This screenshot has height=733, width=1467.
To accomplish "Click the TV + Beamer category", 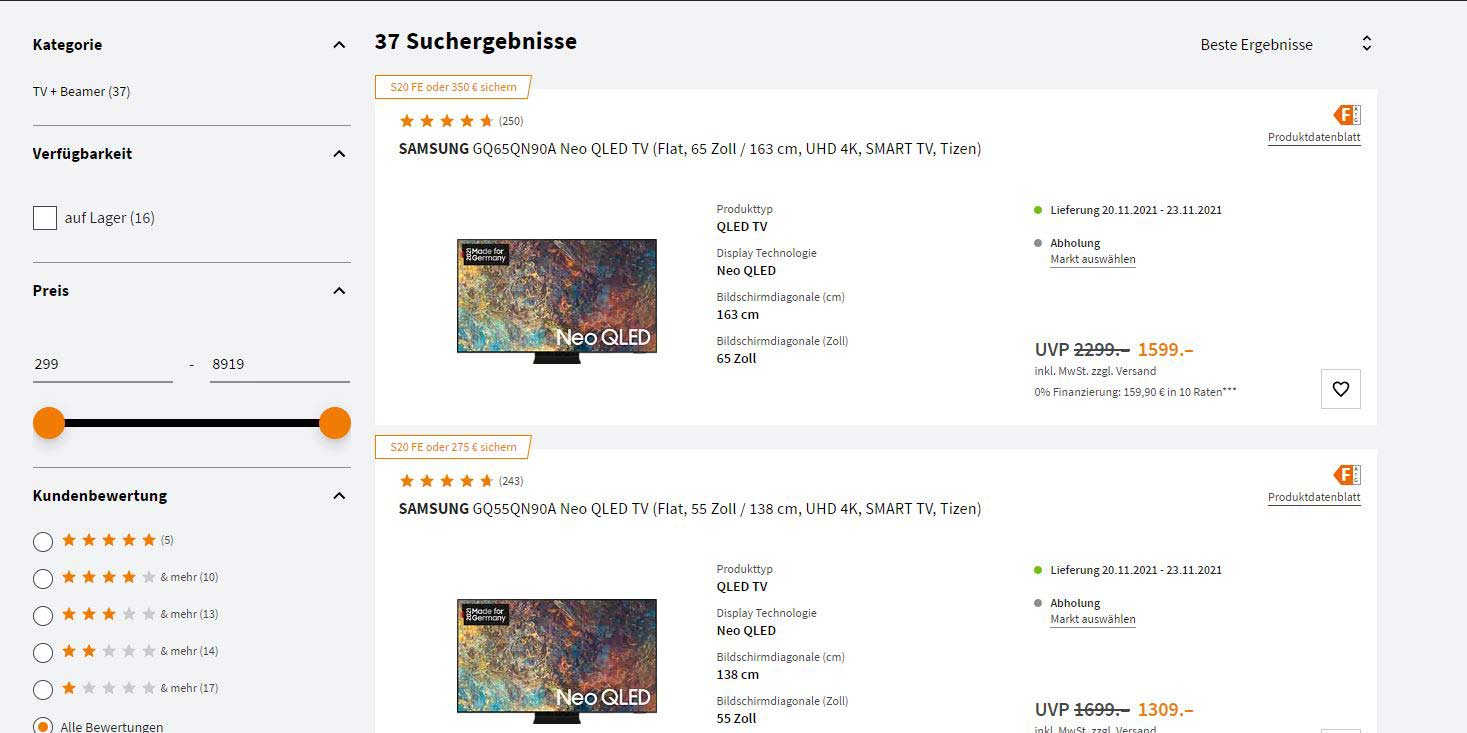I will (x=81, y=92).
